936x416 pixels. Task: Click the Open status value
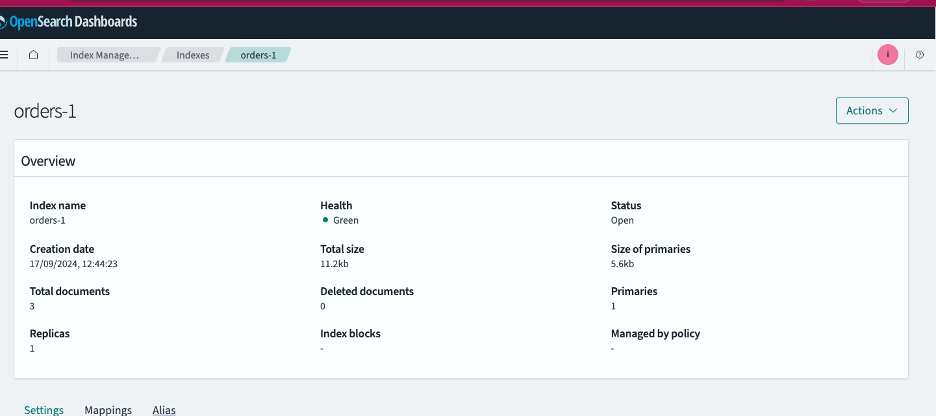click(622, 220)
